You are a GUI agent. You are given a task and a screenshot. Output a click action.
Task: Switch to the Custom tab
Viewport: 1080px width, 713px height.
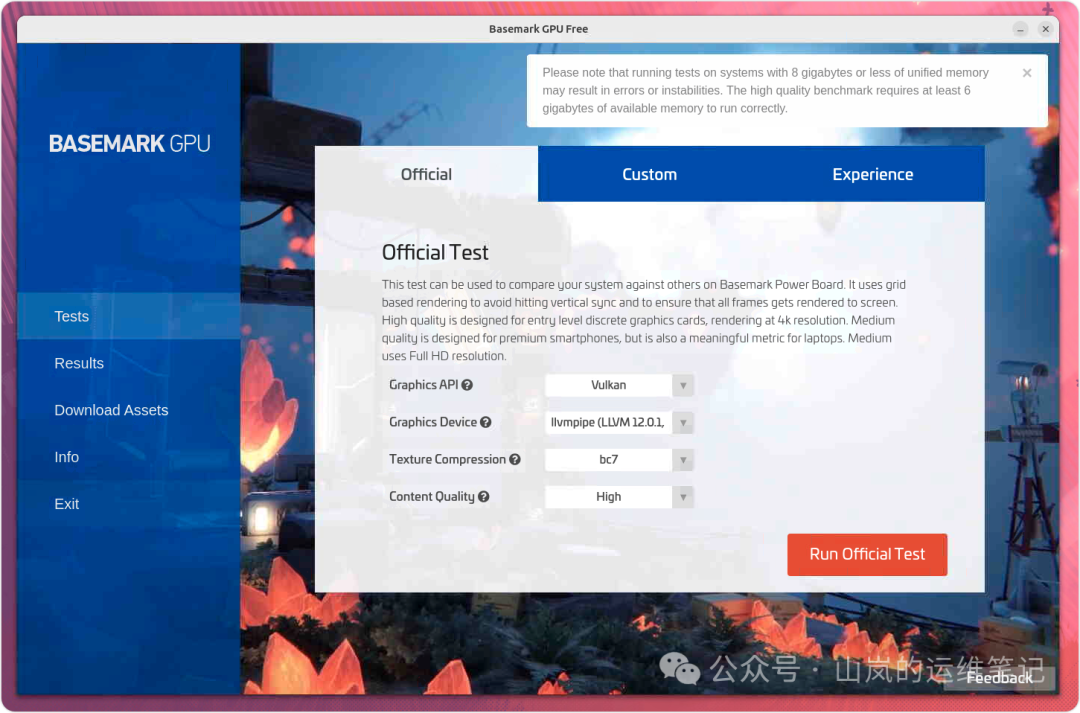(x=650, y=174)
